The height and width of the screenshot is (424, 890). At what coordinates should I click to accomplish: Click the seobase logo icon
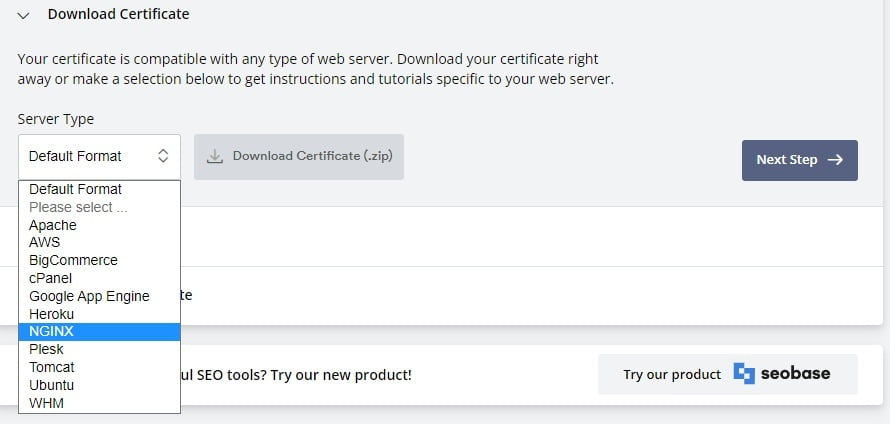tap(744, 374)
